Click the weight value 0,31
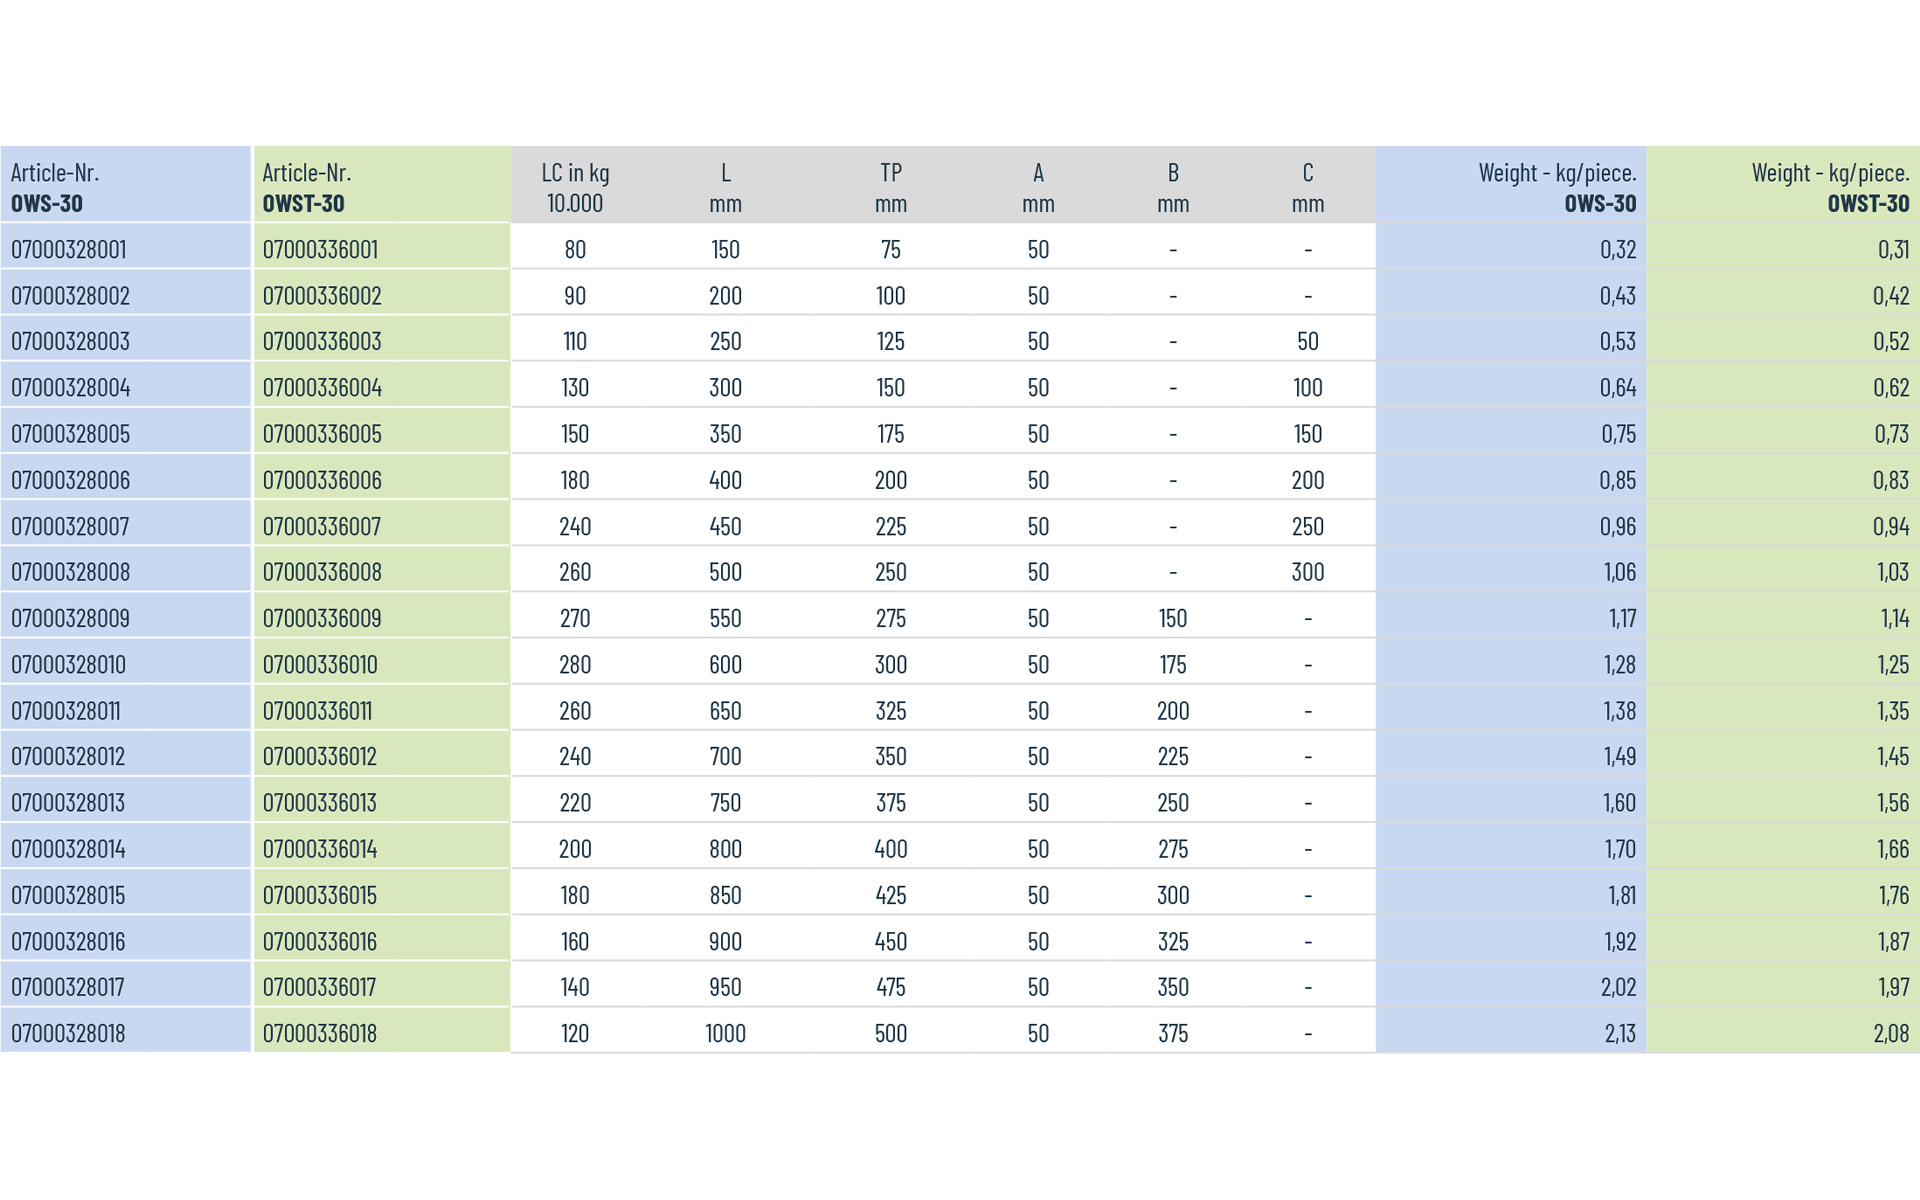 (1893, 249)
